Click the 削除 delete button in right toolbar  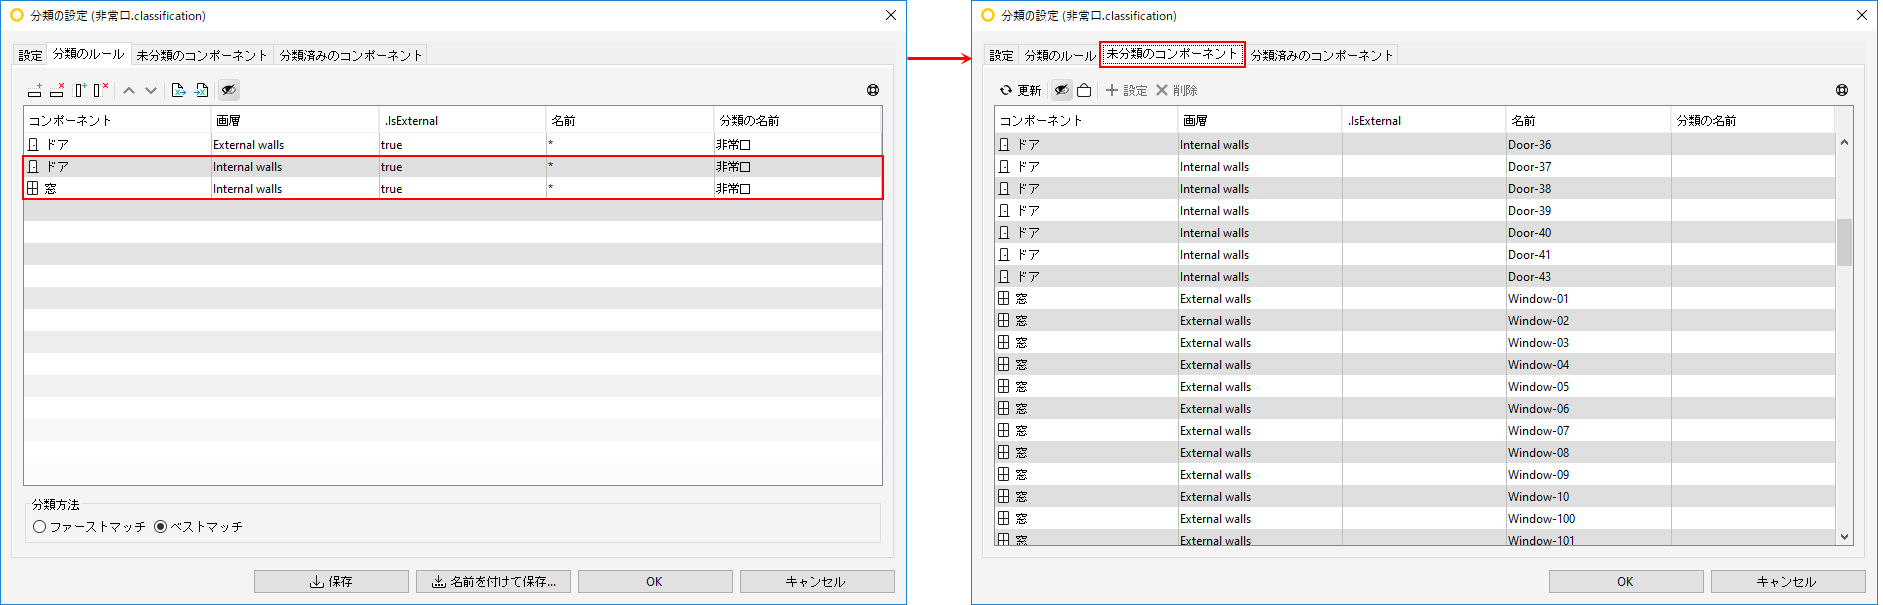tap(1176, 90)
